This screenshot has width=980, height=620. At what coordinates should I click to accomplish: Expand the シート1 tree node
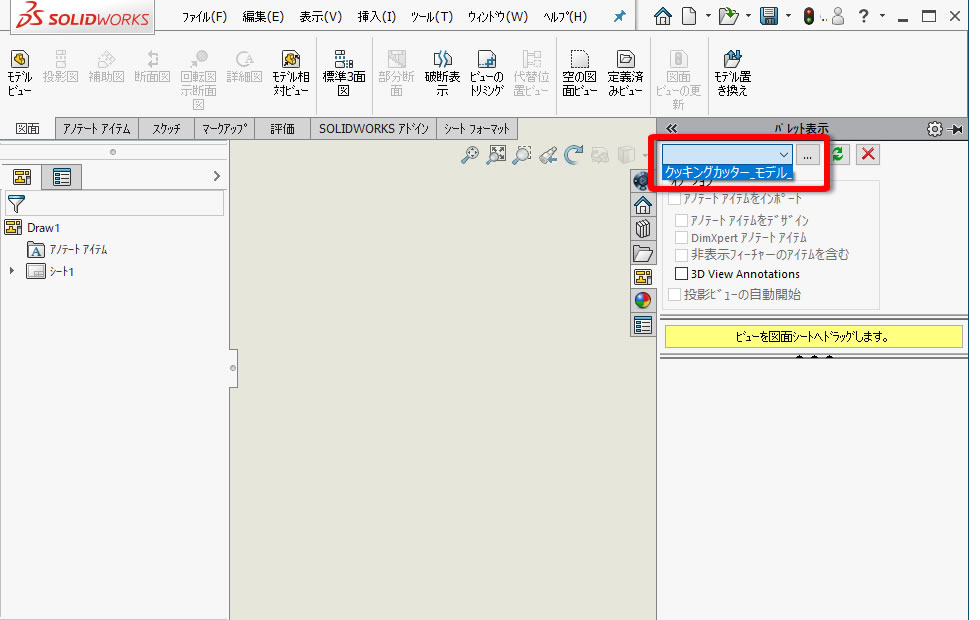point(11,271)
